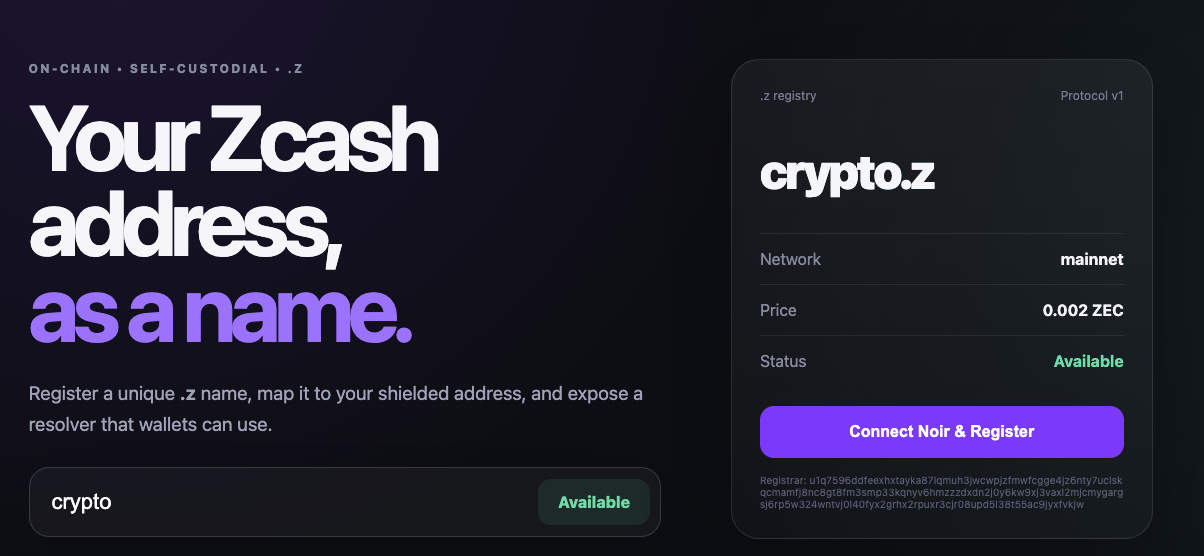The width and height of the screenshot is (1204, 556).
Task: Click the Connect Noir & Register button
Action: [x=941, y=432]
